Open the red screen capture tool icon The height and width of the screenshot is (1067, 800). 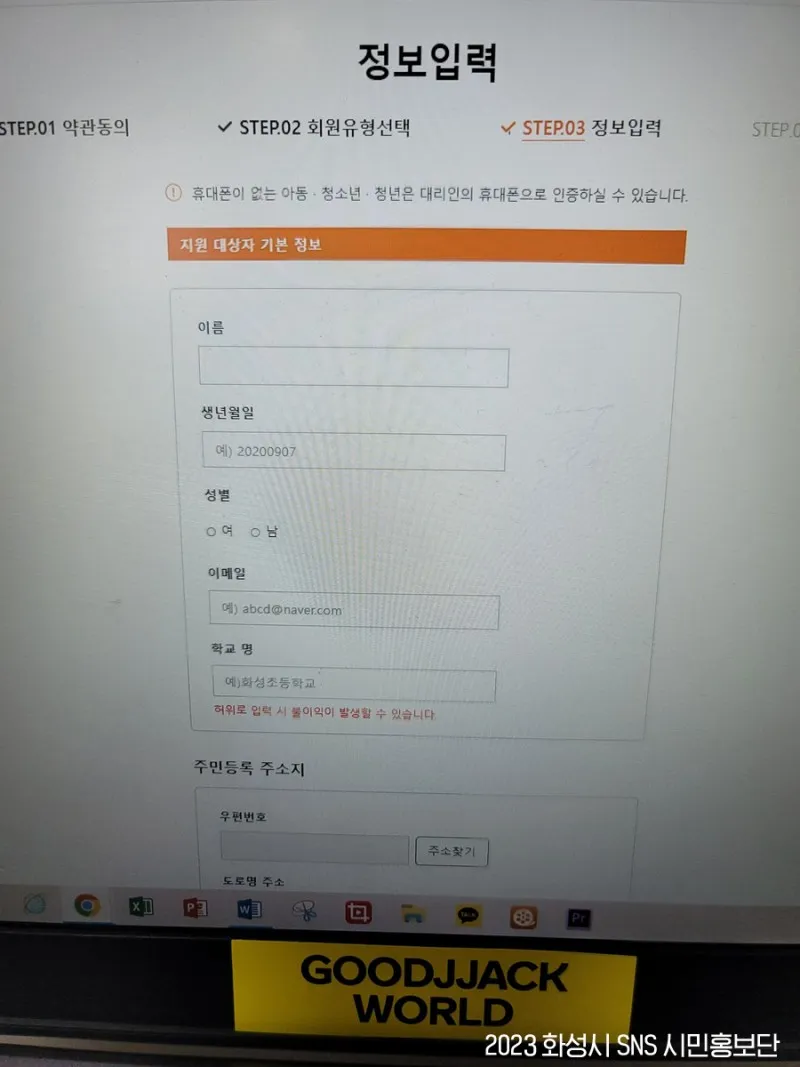[358, 912]
